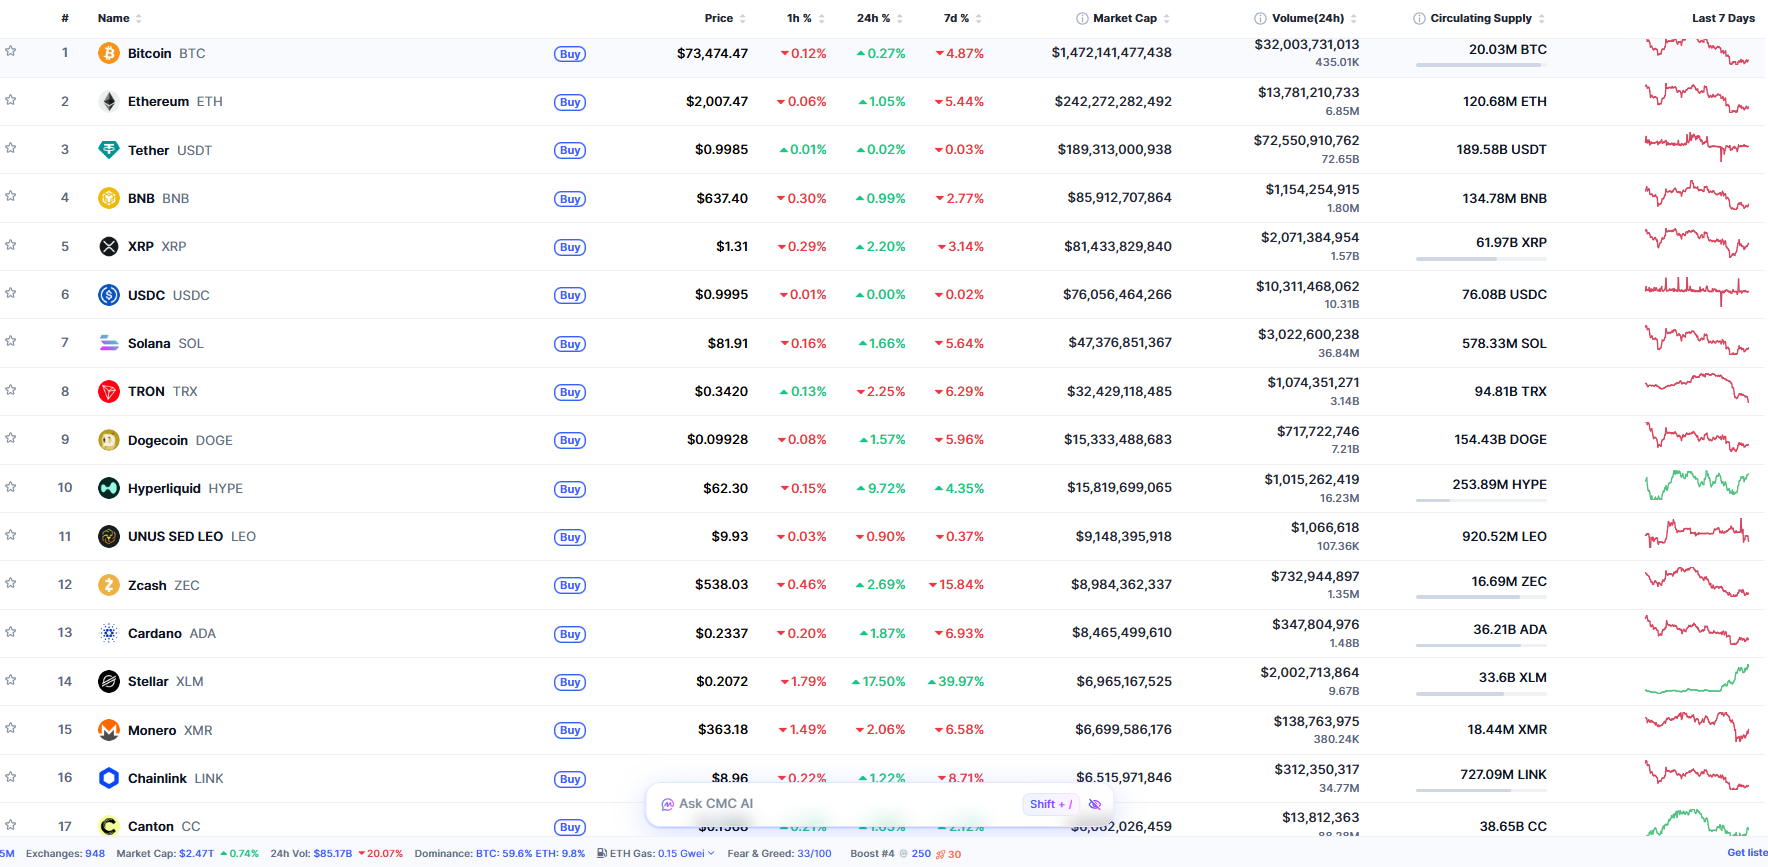1768x867 pixels.
Task: Click the Ethereum logo icon
Action: pos(109,101)
